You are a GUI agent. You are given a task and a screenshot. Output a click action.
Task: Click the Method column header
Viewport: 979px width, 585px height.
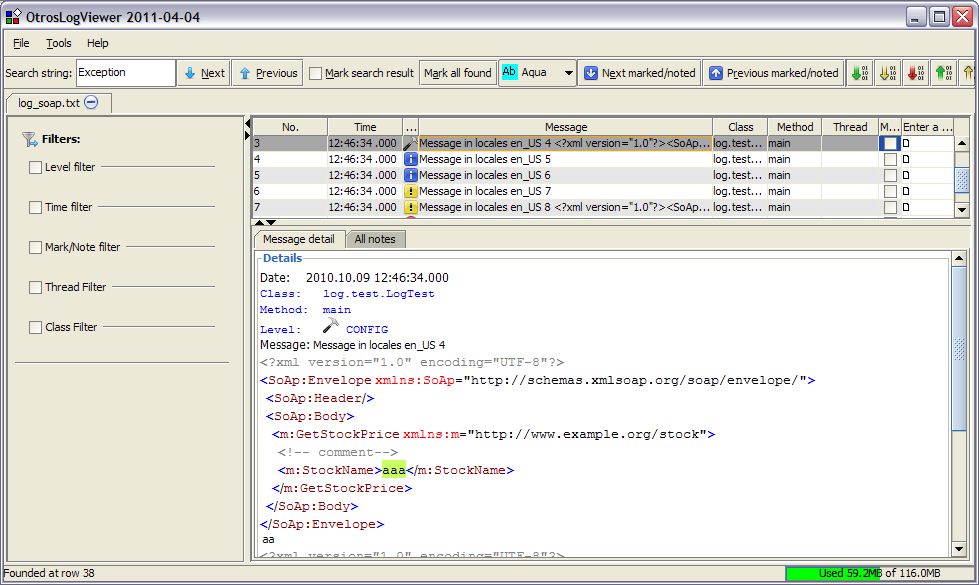coord(795,127)
